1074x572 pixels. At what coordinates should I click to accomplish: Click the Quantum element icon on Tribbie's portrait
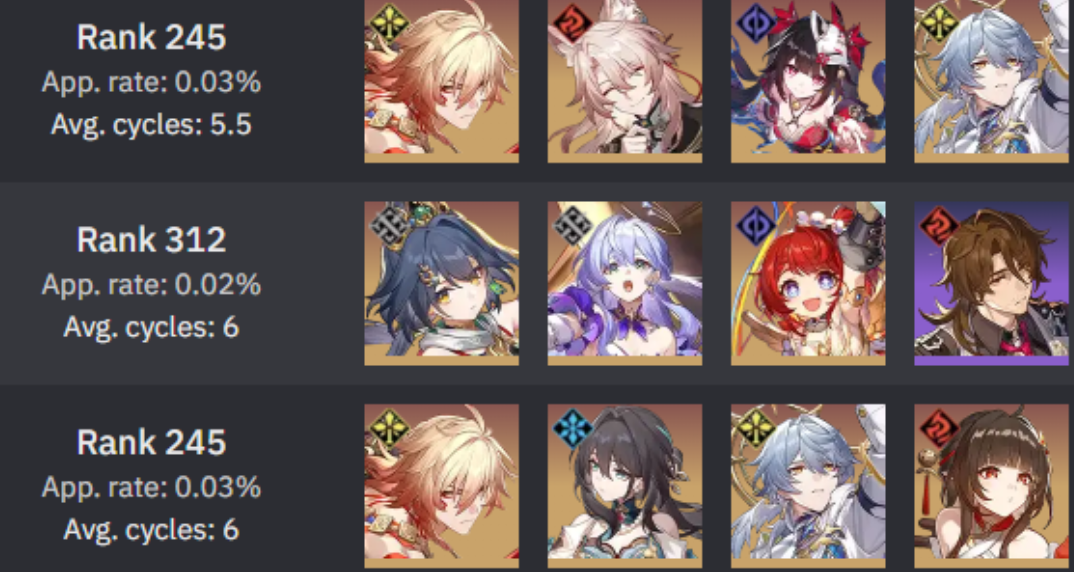(x=754, y=225)
